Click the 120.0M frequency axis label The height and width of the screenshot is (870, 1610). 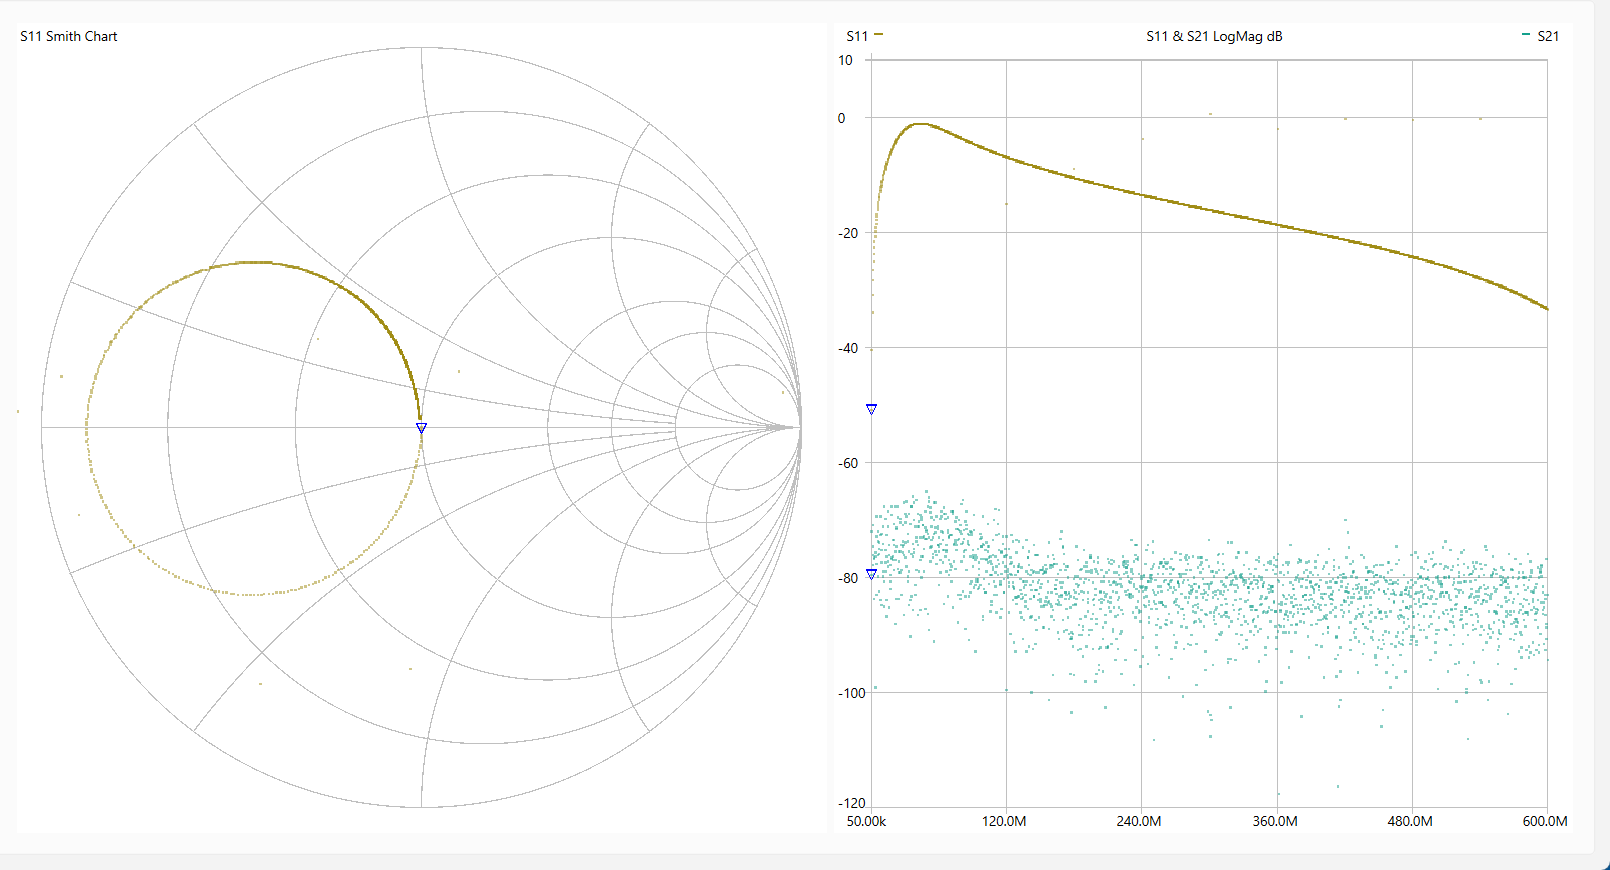pyautogui.click(x=1004, y=821)
